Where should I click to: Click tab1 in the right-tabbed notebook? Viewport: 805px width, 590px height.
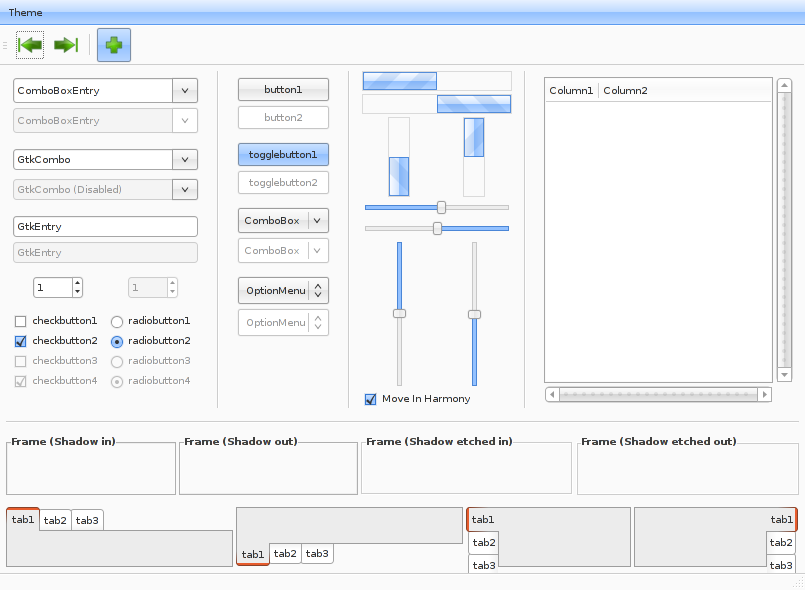point(781,520)
